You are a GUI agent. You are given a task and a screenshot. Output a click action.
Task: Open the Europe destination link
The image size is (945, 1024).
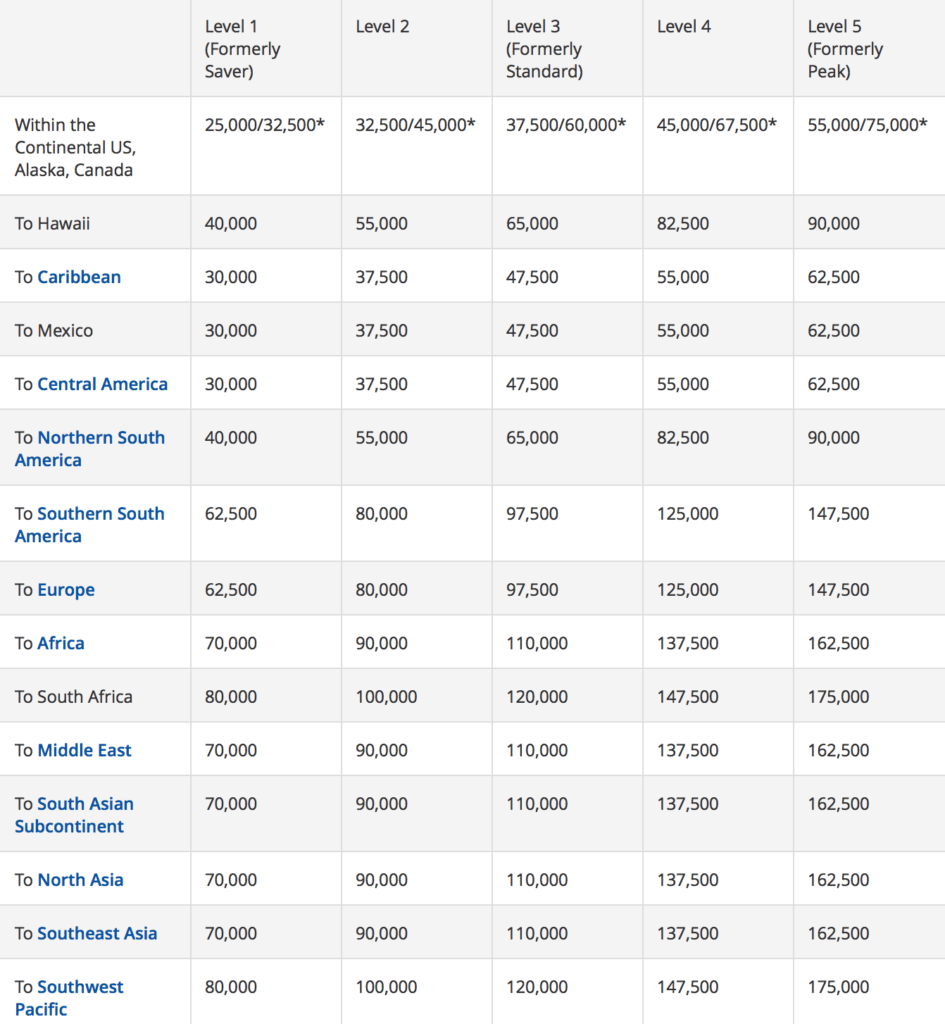click(x=66, y=590)
